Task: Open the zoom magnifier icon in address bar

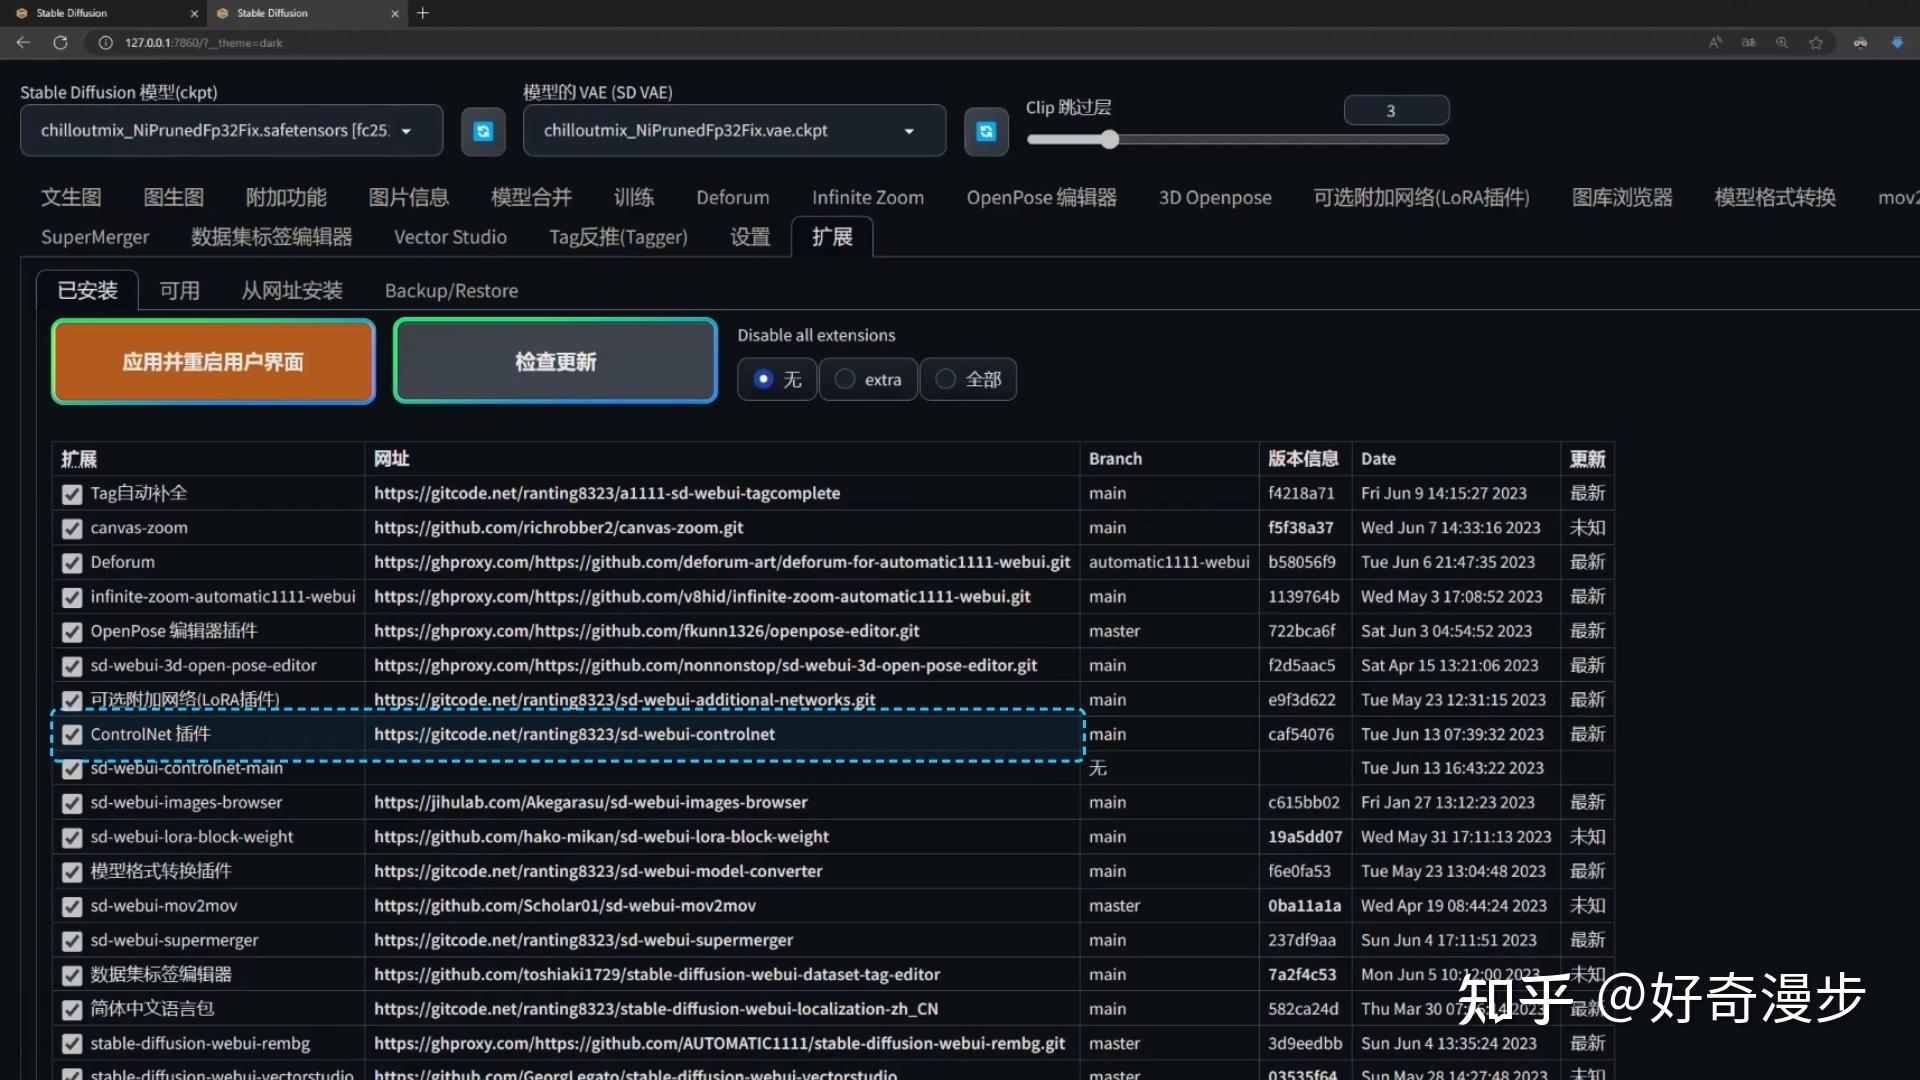Action: click(1781, 43)
